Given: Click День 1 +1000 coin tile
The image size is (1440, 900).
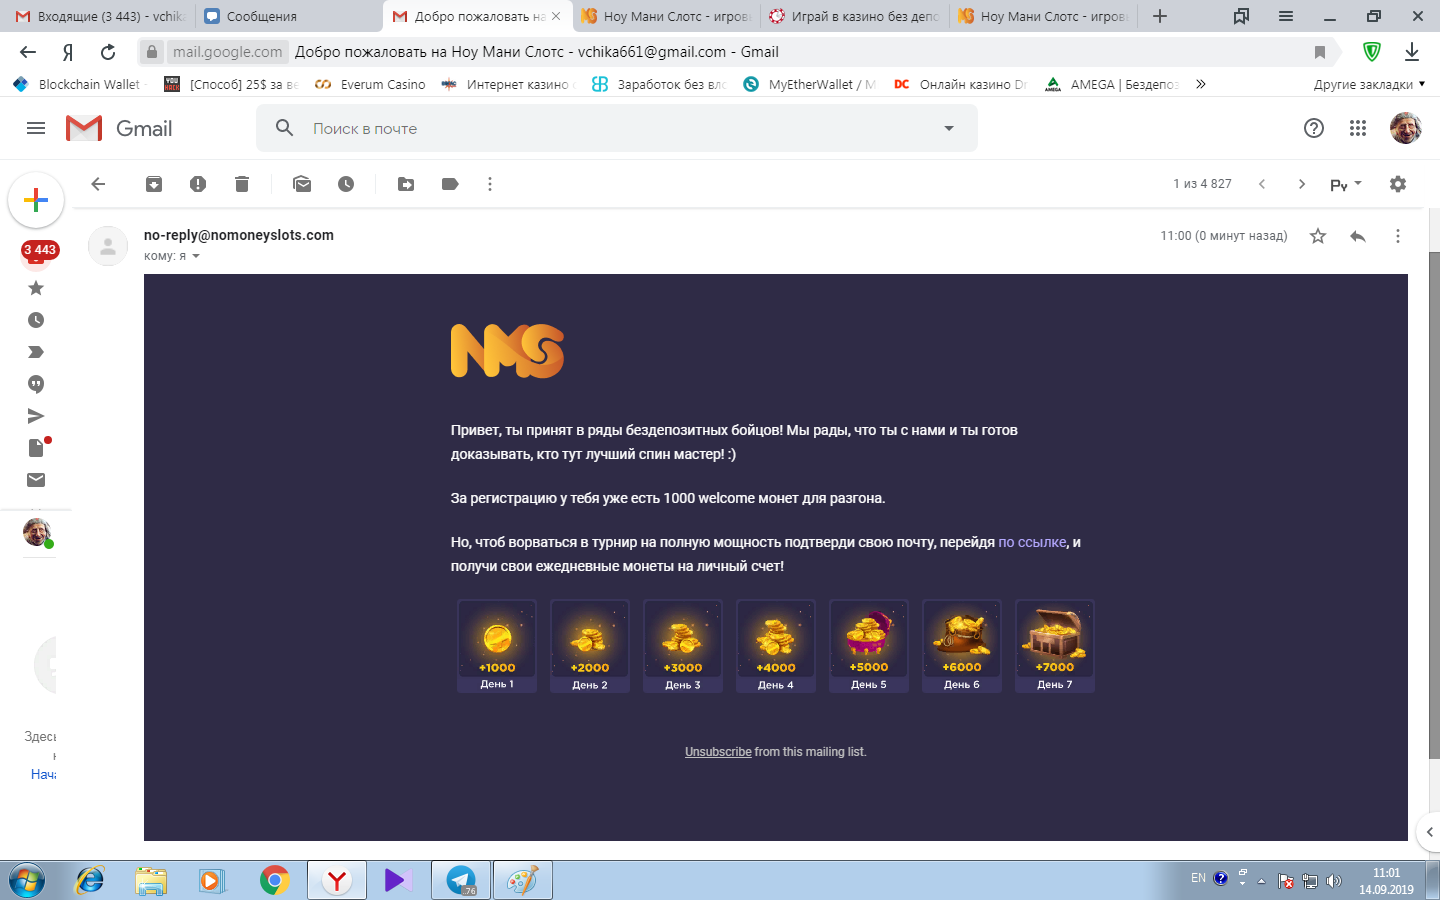Looking at the screenshot, I should point(497,646).
